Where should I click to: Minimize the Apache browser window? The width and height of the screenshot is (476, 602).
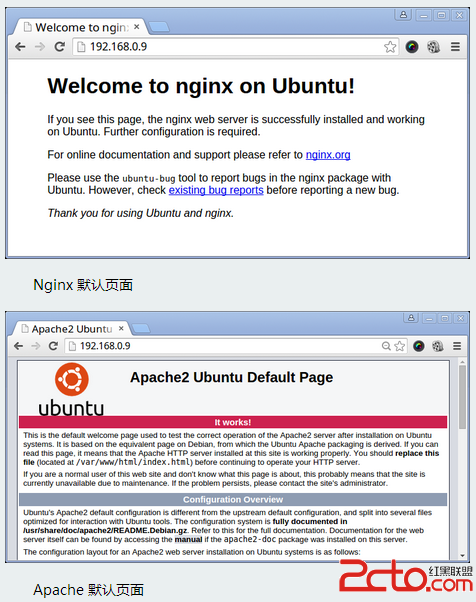tap(429, 318)
